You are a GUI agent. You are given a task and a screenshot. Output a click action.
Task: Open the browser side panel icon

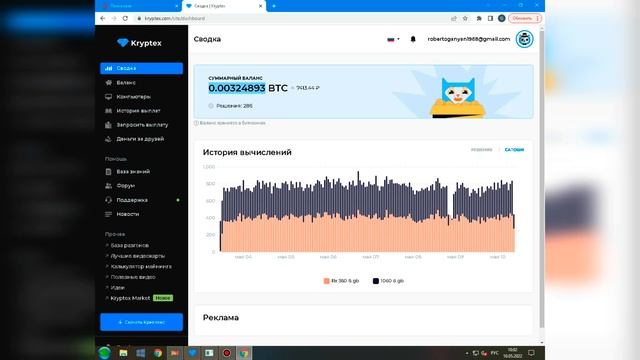(x=490, y=18)
